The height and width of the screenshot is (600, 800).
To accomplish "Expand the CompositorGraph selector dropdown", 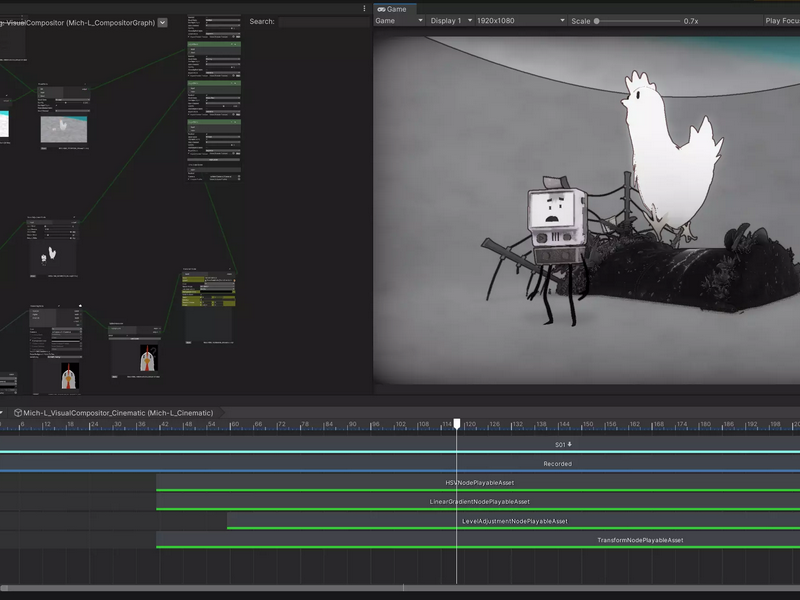I will [x=162, y=22].
